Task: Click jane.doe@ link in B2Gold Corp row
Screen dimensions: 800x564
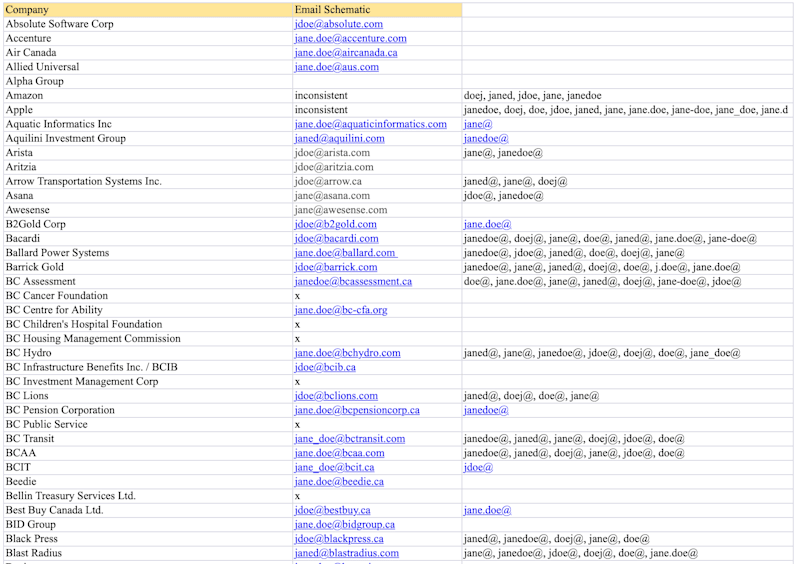Action: [487, 224]
